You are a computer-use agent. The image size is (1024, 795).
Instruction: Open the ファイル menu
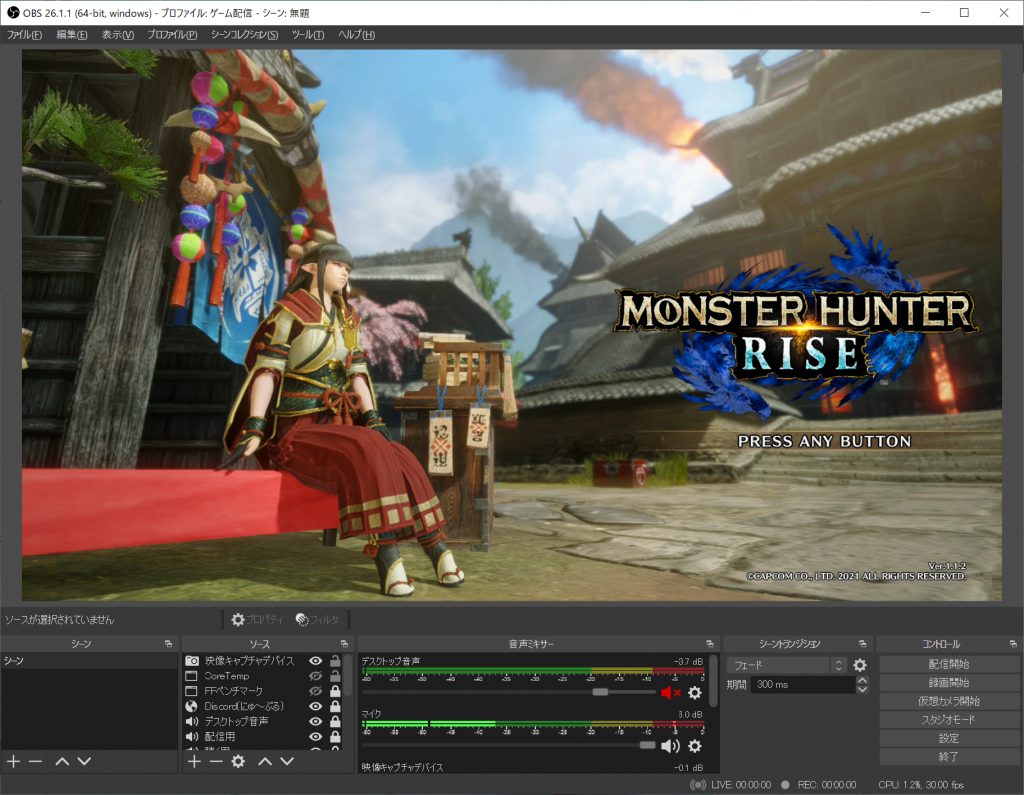[24, 35]
